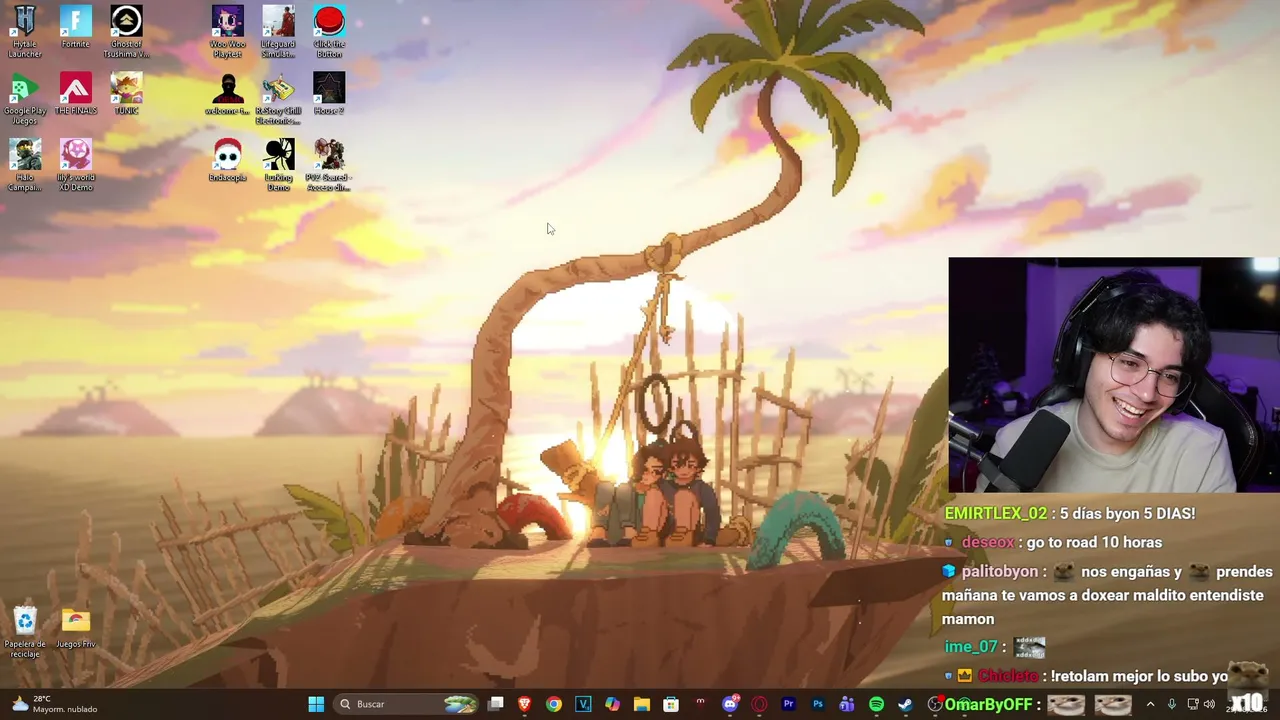Open Spotify from the taskbar
The image size is (1280, 720).
[876, 704]
